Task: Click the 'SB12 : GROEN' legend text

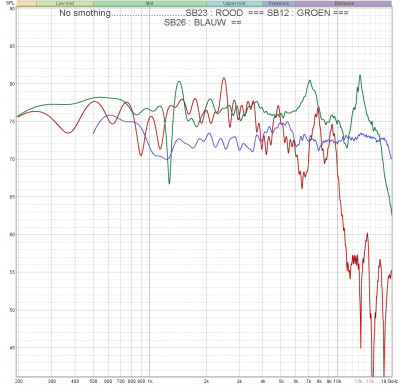Action: pos(299,13)
